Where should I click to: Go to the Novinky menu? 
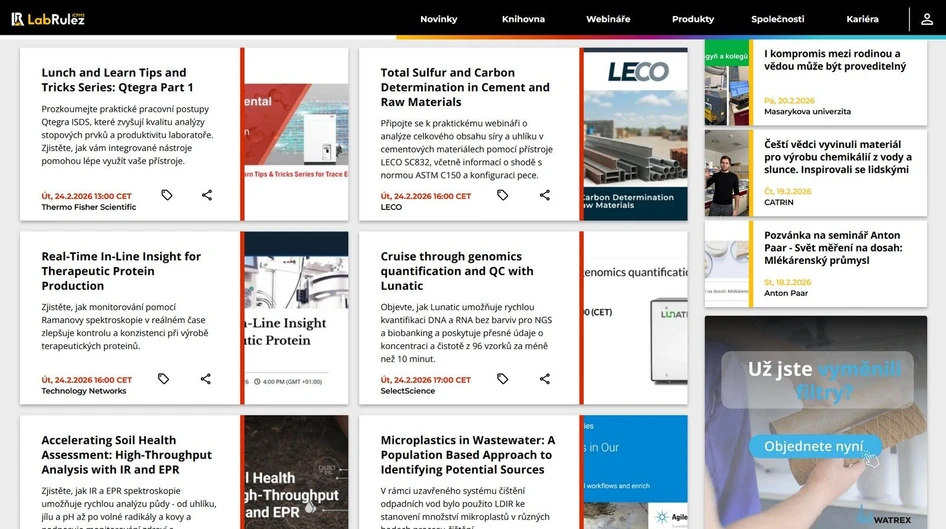439,19
